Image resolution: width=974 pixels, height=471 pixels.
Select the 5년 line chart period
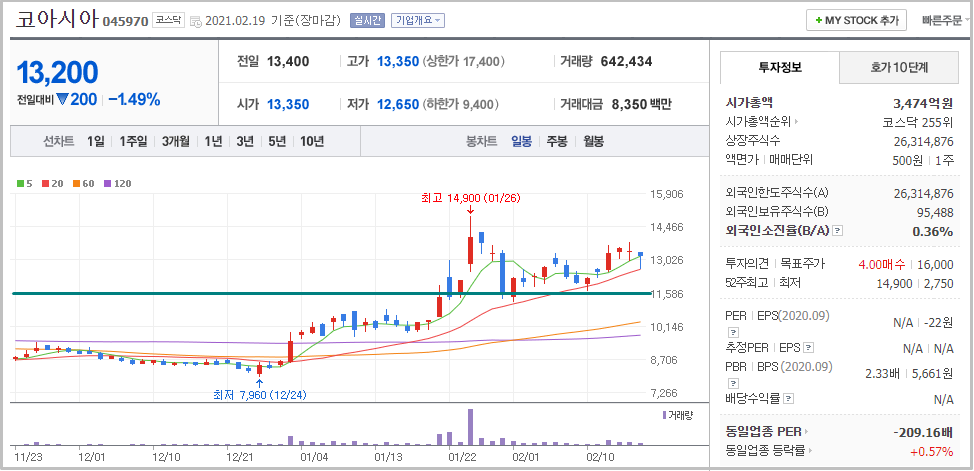[x=277, y=141]
